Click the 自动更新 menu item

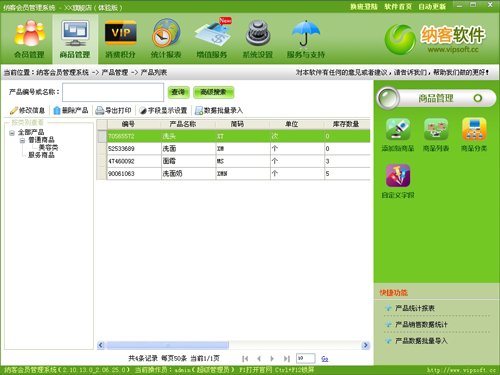click(432, 7)
